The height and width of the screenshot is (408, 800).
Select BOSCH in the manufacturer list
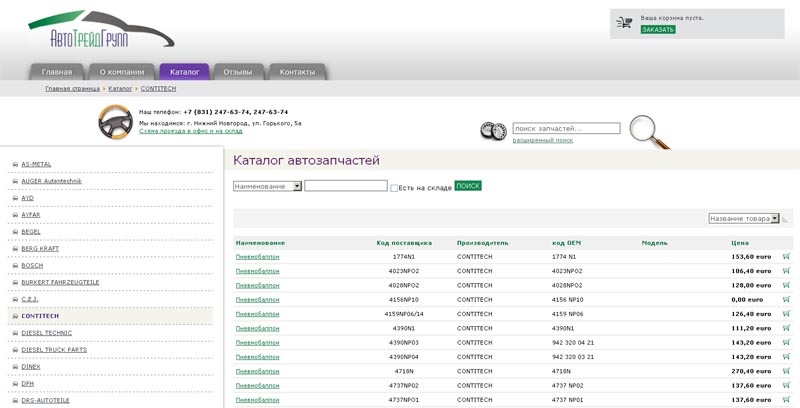coord(31,265)
